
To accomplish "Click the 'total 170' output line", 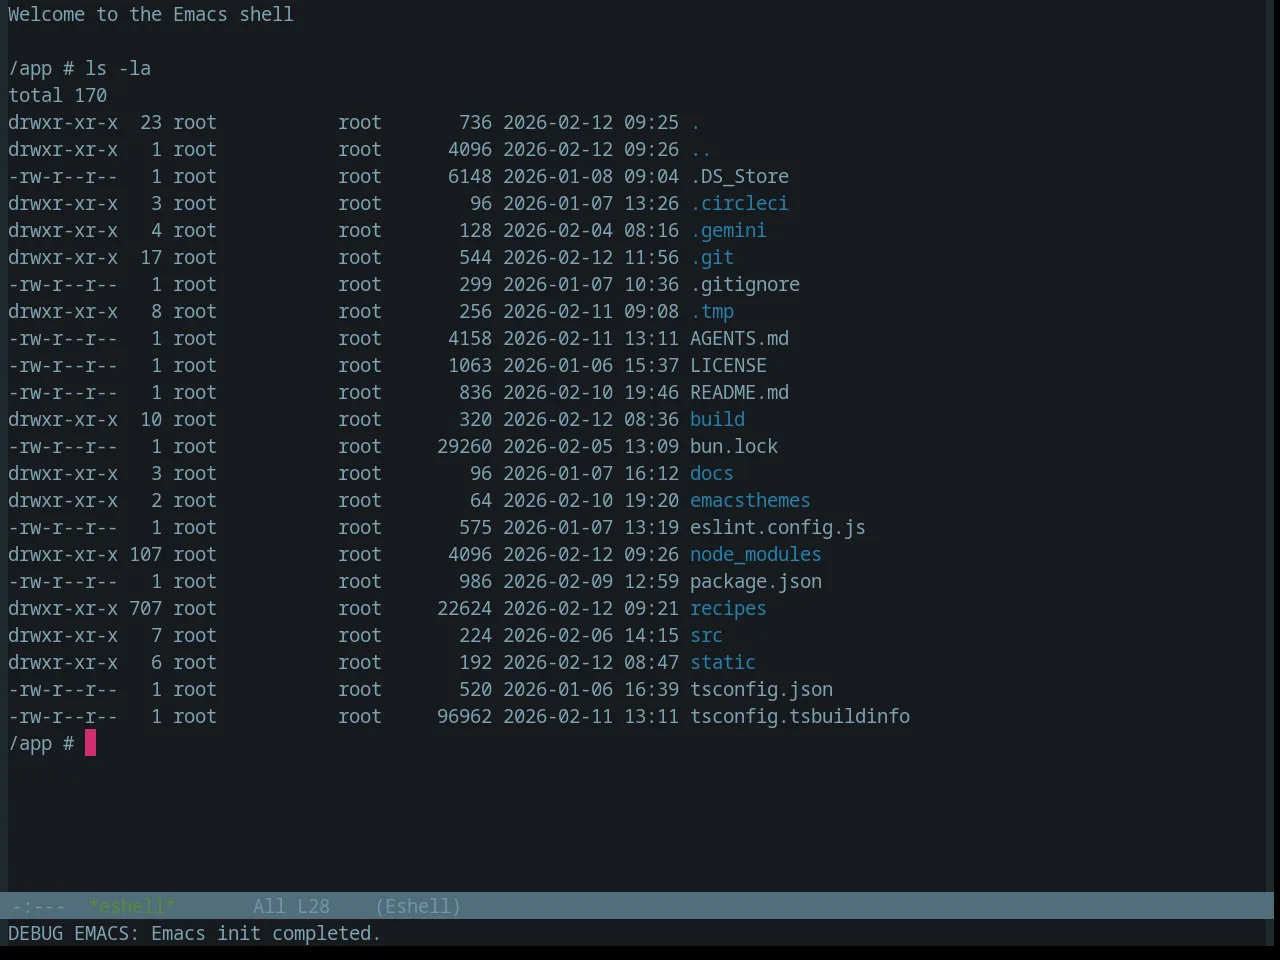I will tap(57, 95).
